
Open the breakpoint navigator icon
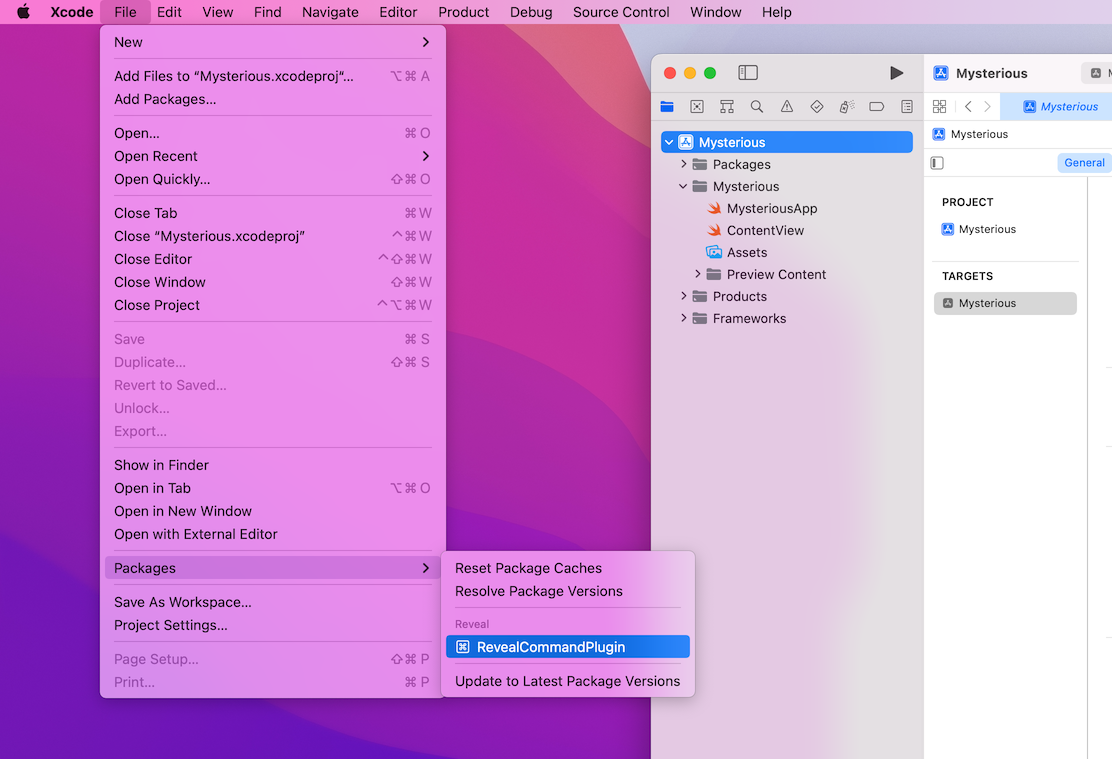[876, 106]
